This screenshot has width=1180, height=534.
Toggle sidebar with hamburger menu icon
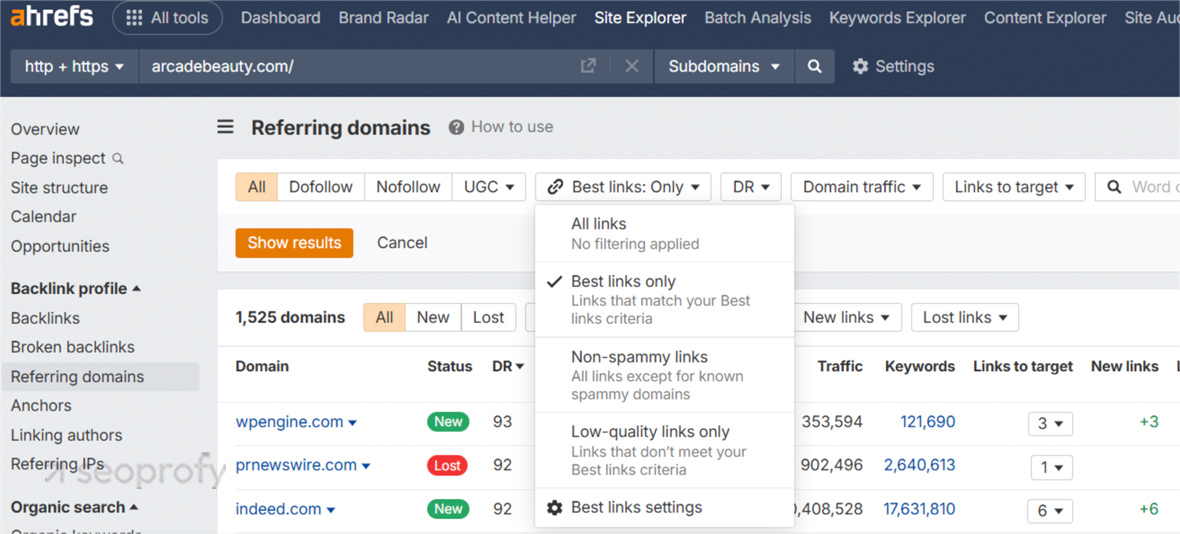(x=226, y=127)
